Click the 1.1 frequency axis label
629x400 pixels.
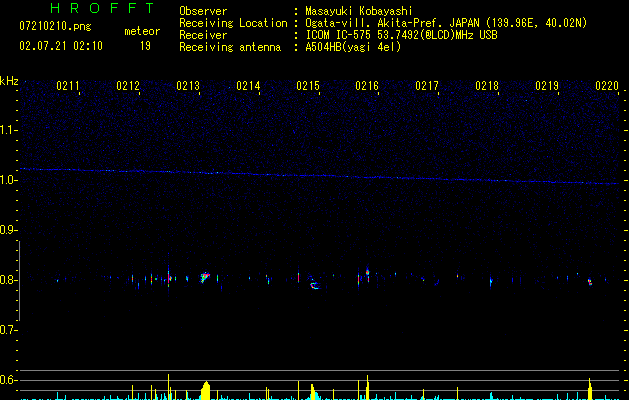click(8, 130)
